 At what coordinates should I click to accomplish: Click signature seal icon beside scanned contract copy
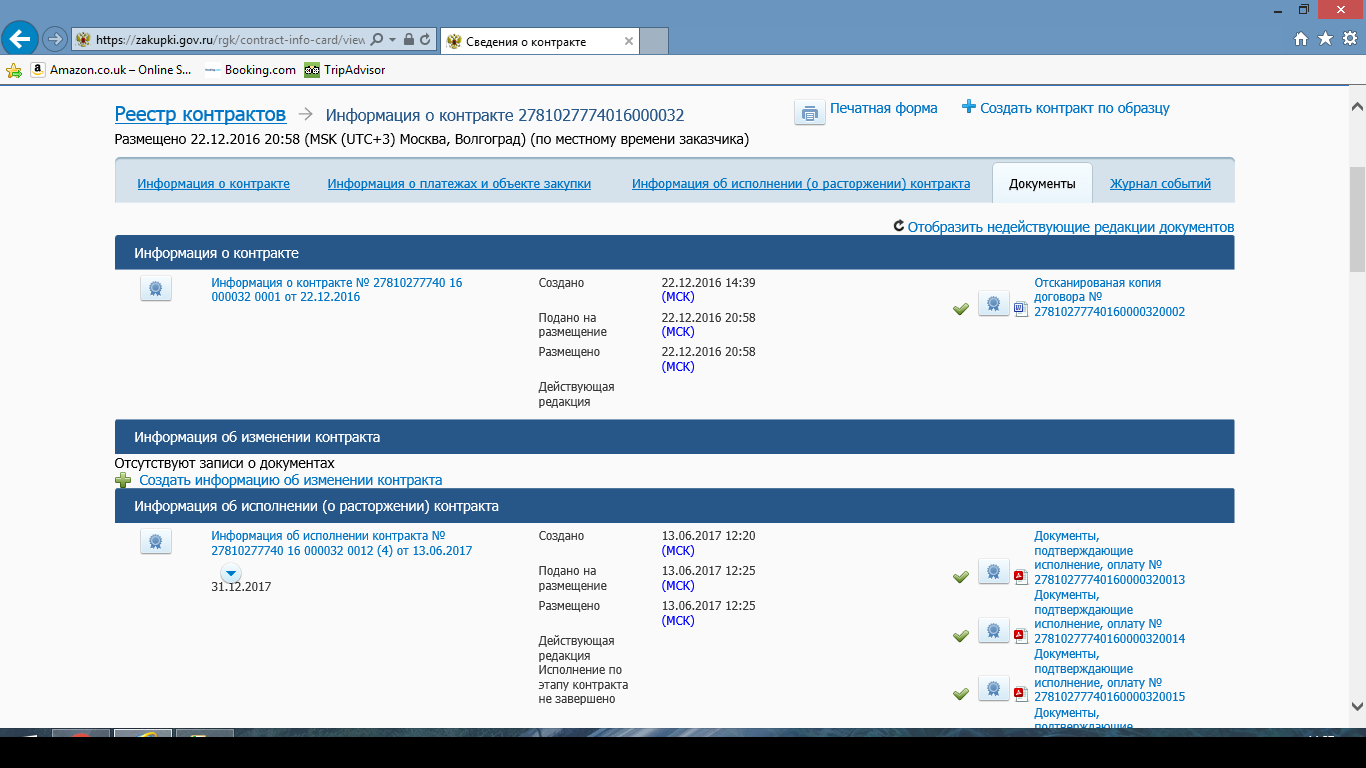[x=993, y=304]
